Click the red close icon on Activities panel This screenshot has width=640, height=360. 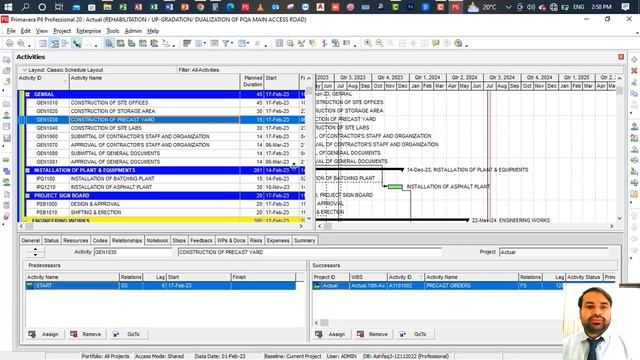pos(621,57)
